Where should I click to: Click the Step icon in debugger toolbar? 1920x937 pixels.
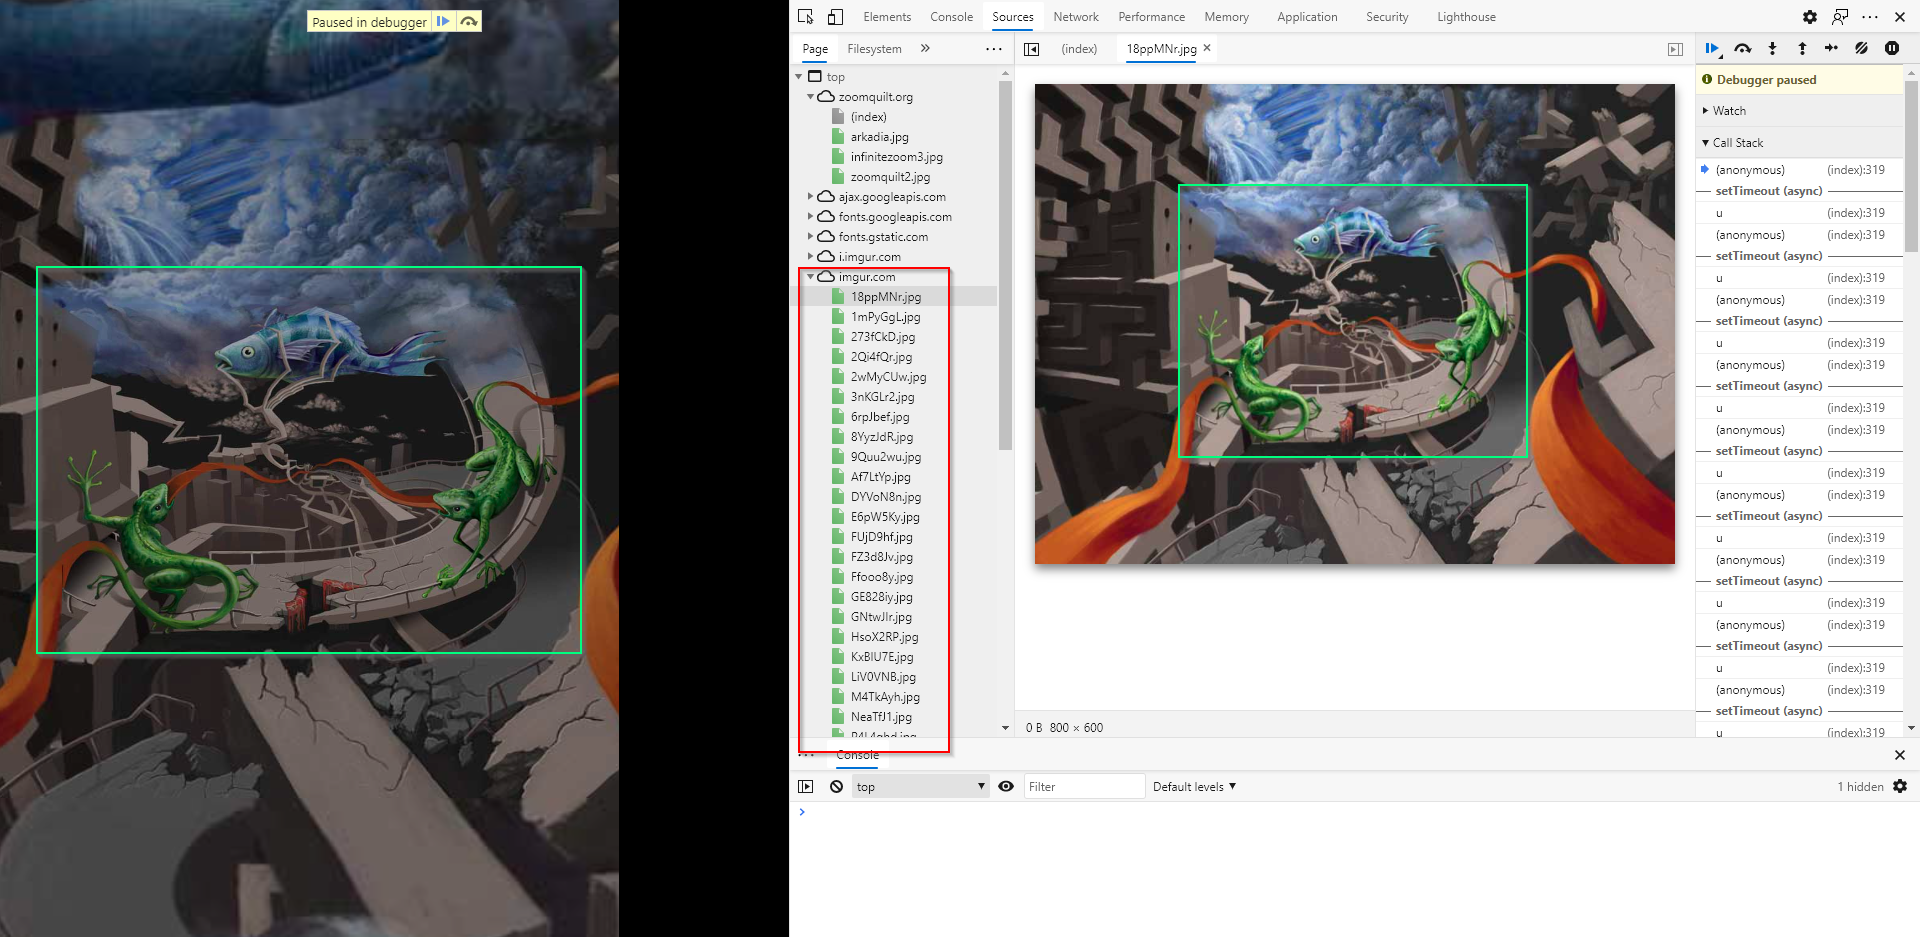click(1831, 48)
